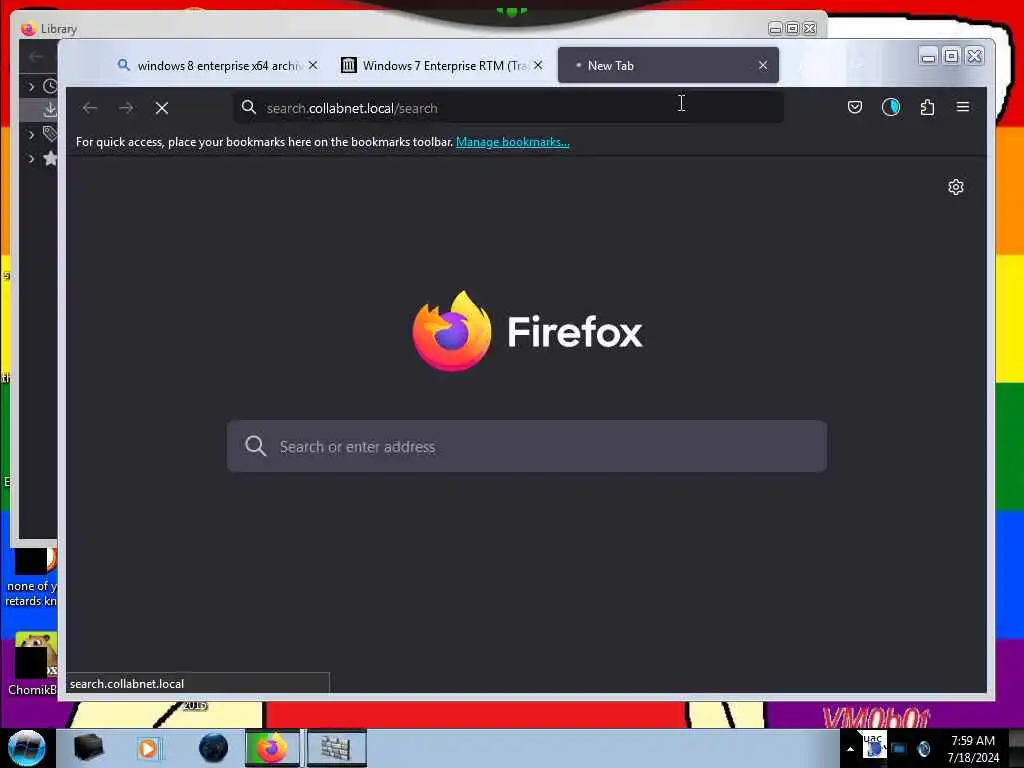Image resolution: width=1024 pixels, height=768 pixels.
Task: Open the Save to Pocket button
Action: 855,107
